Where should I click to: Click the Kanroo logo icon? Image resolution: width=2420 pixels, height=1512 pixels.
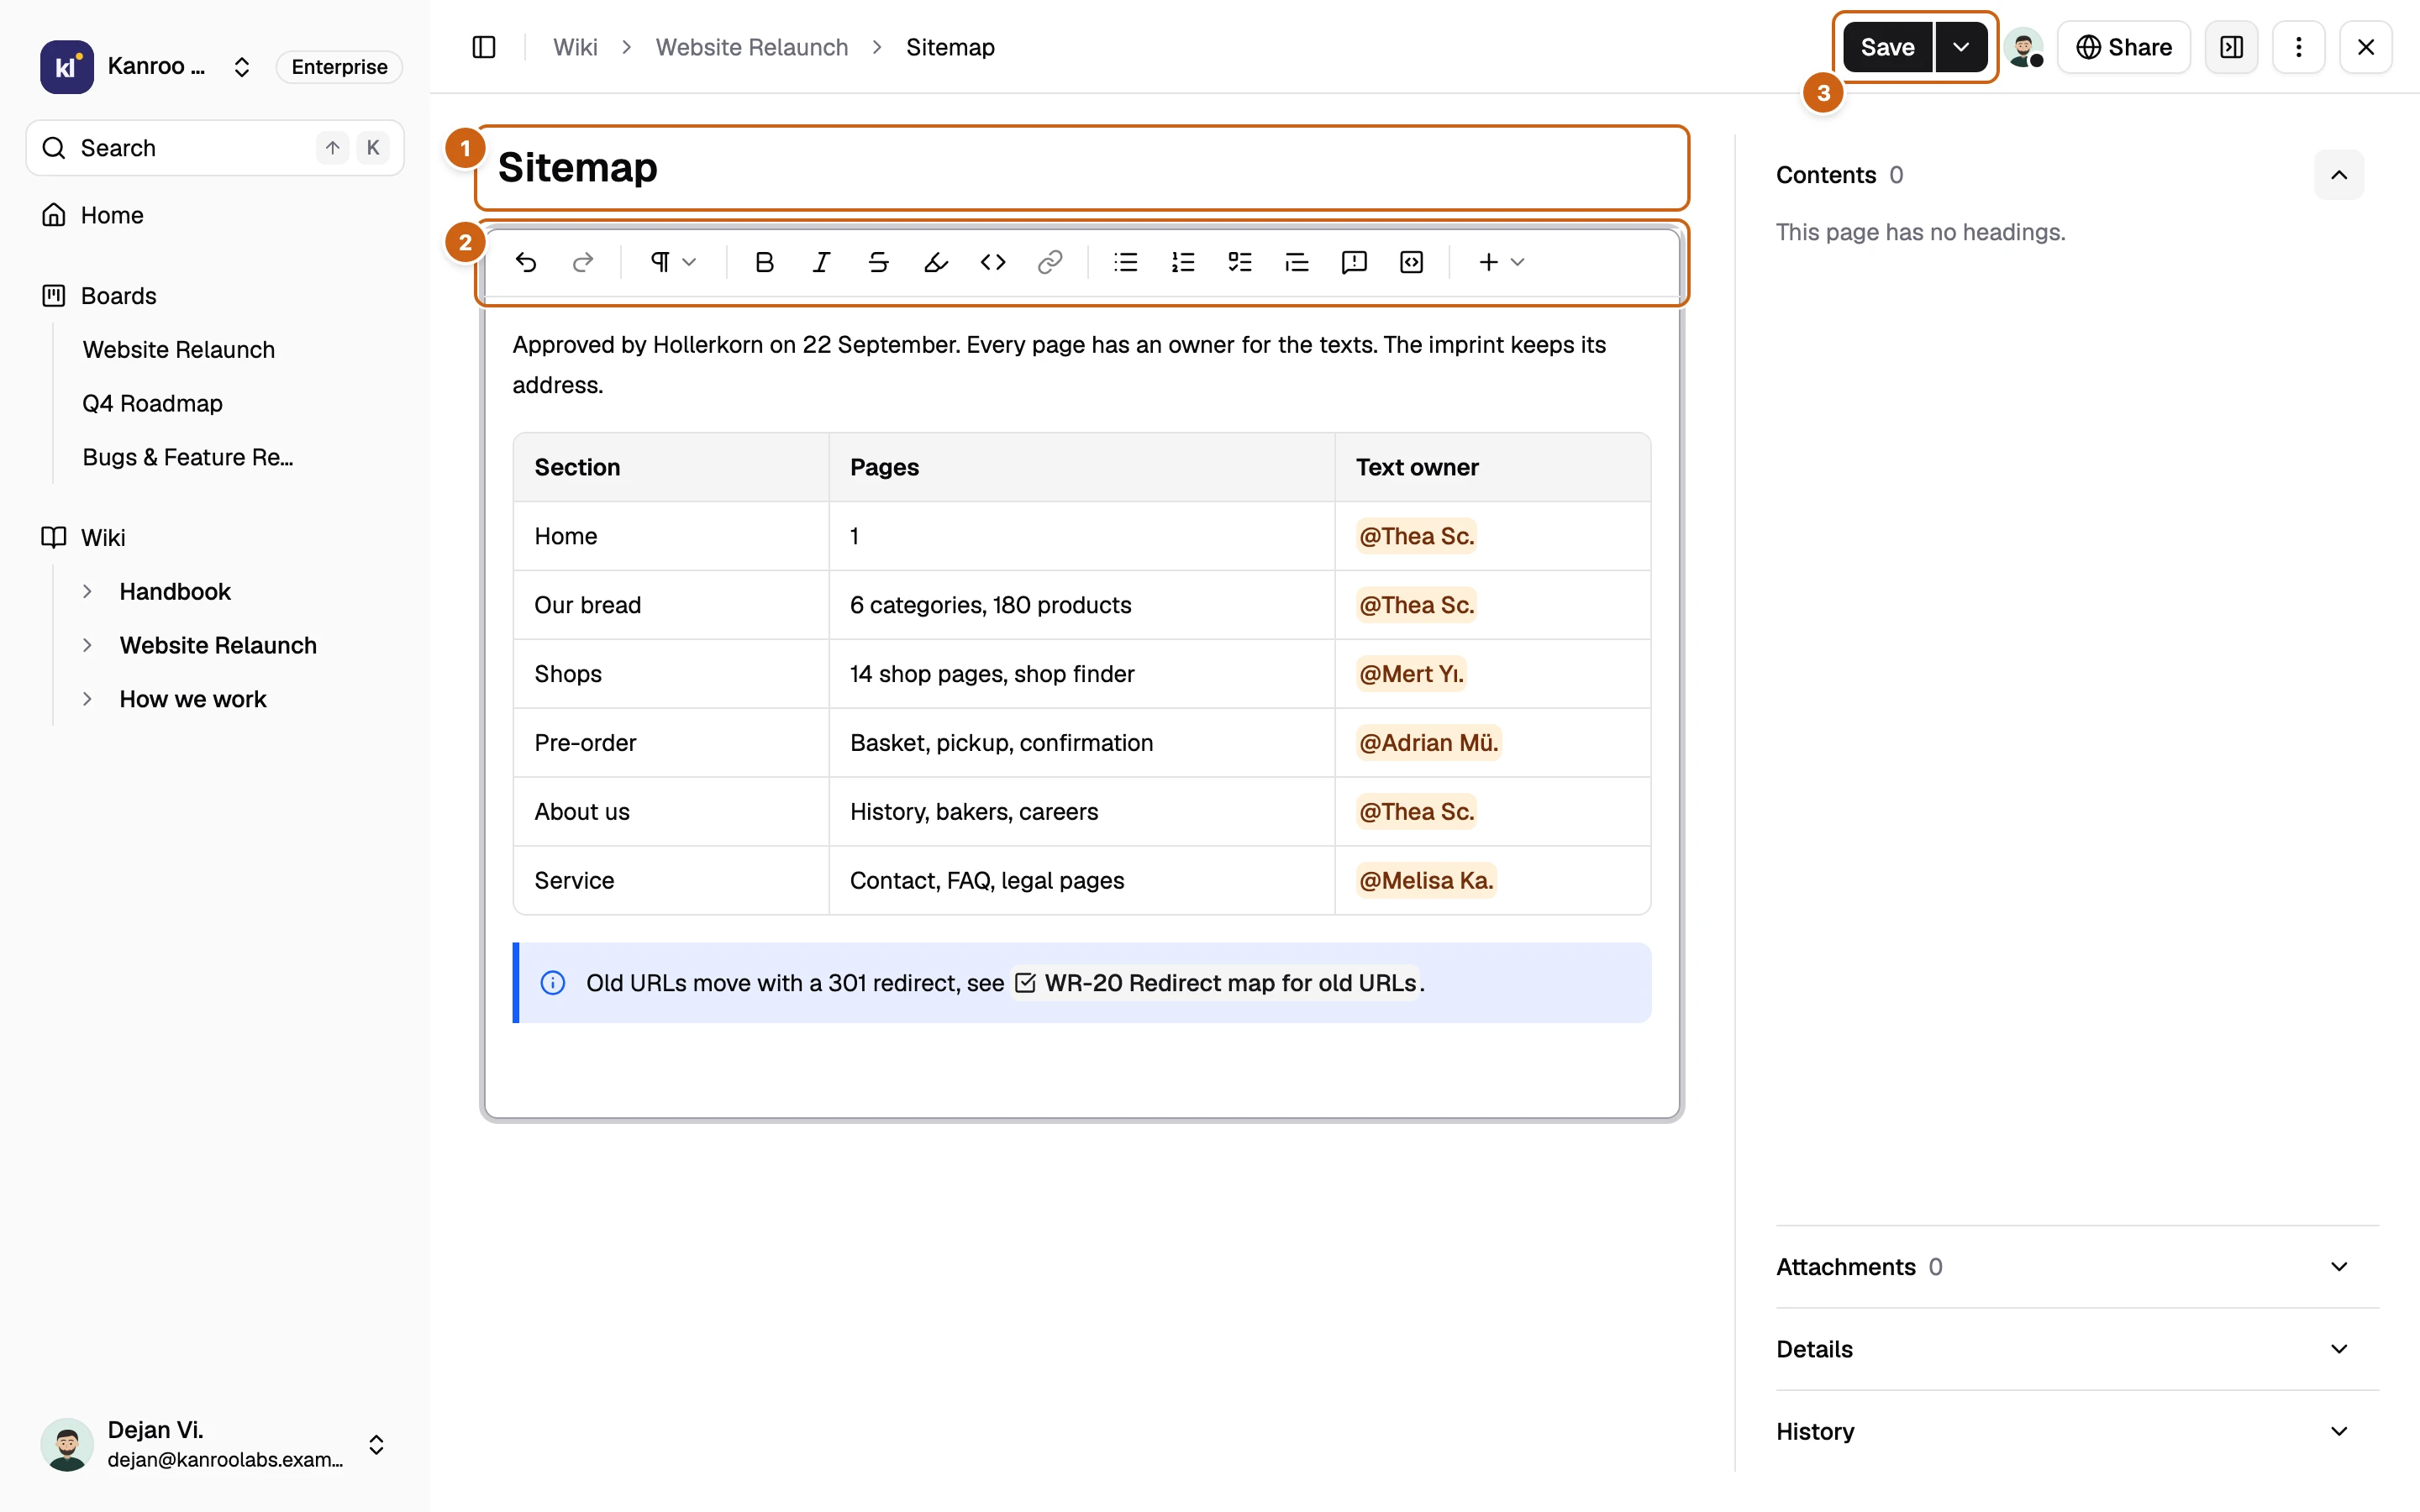[67, 67]
